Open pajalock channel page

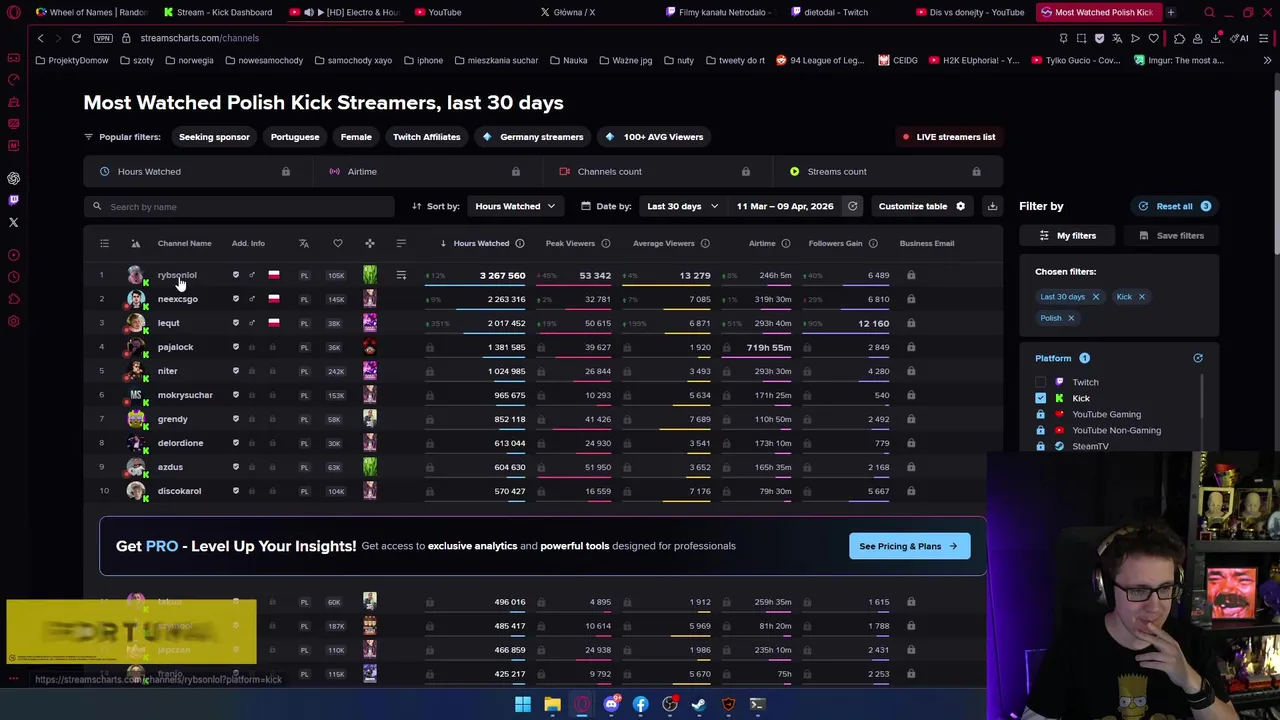pyautogui.click(x=175, y=347)
